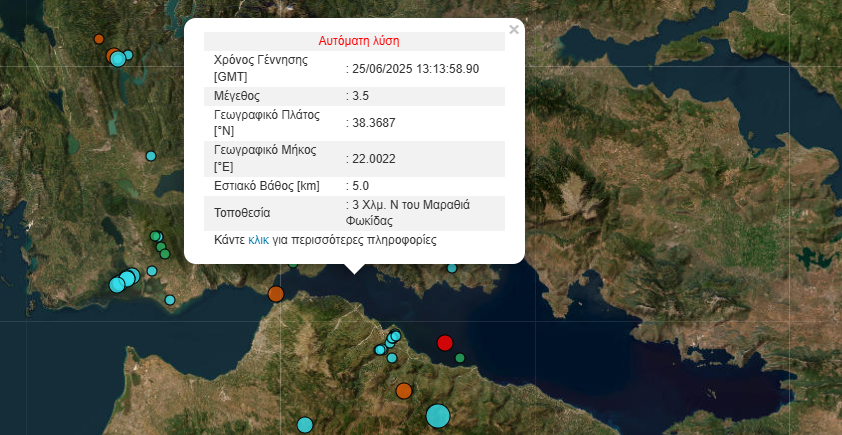Click the magnitude value 3.5

[358, 96]
